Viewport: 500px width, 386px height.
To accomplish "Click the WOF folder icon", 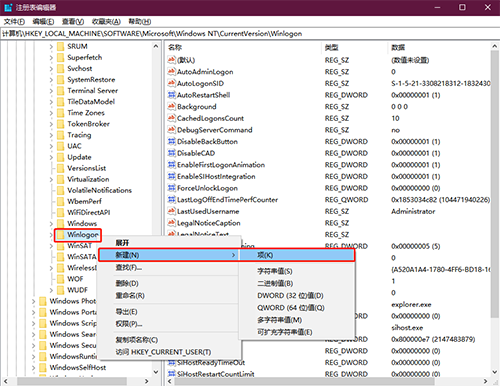I will [60, 279].
